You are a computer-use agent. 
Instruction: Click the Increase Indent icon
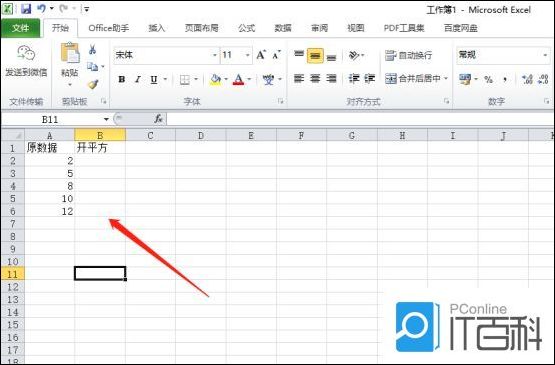[370, 78]
